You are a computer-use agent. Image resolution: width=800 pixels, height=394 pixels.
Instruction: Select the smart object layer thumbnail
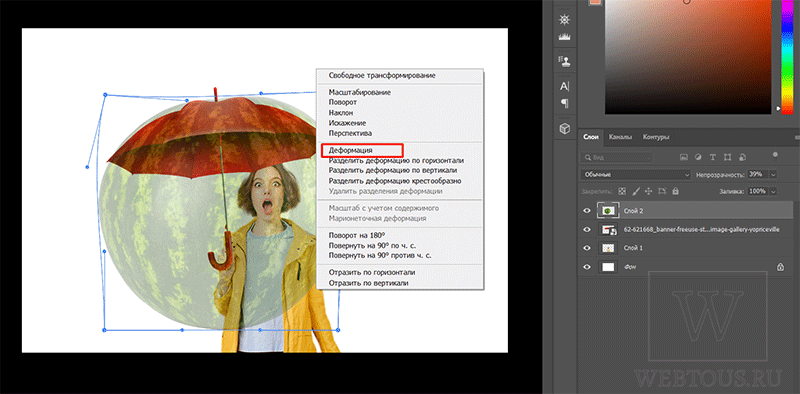tap(608, 230)
